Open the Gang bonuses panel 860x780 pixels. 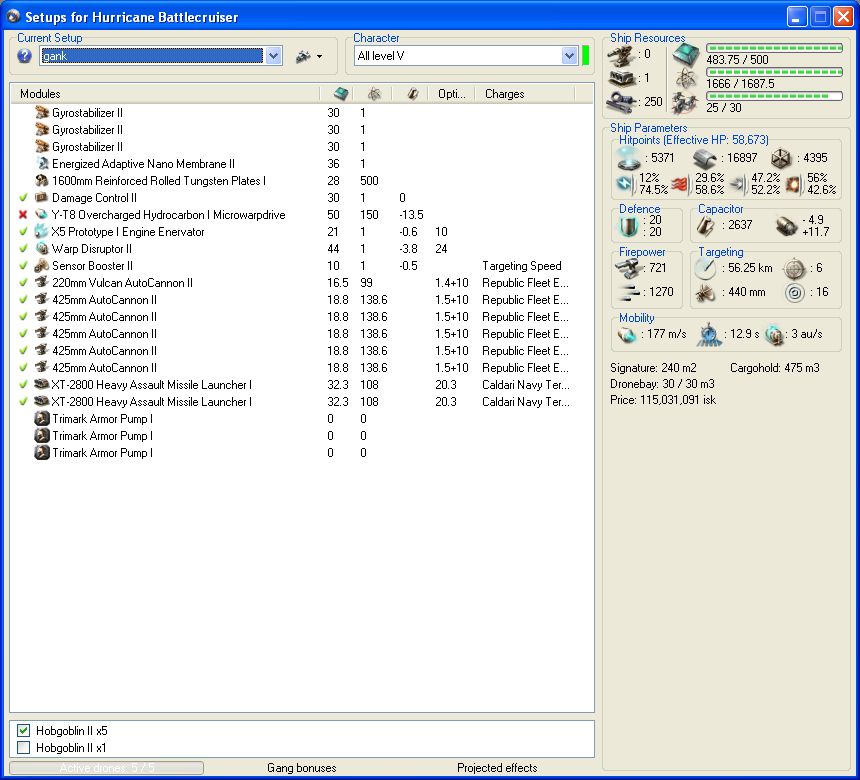tap(302, 767)
